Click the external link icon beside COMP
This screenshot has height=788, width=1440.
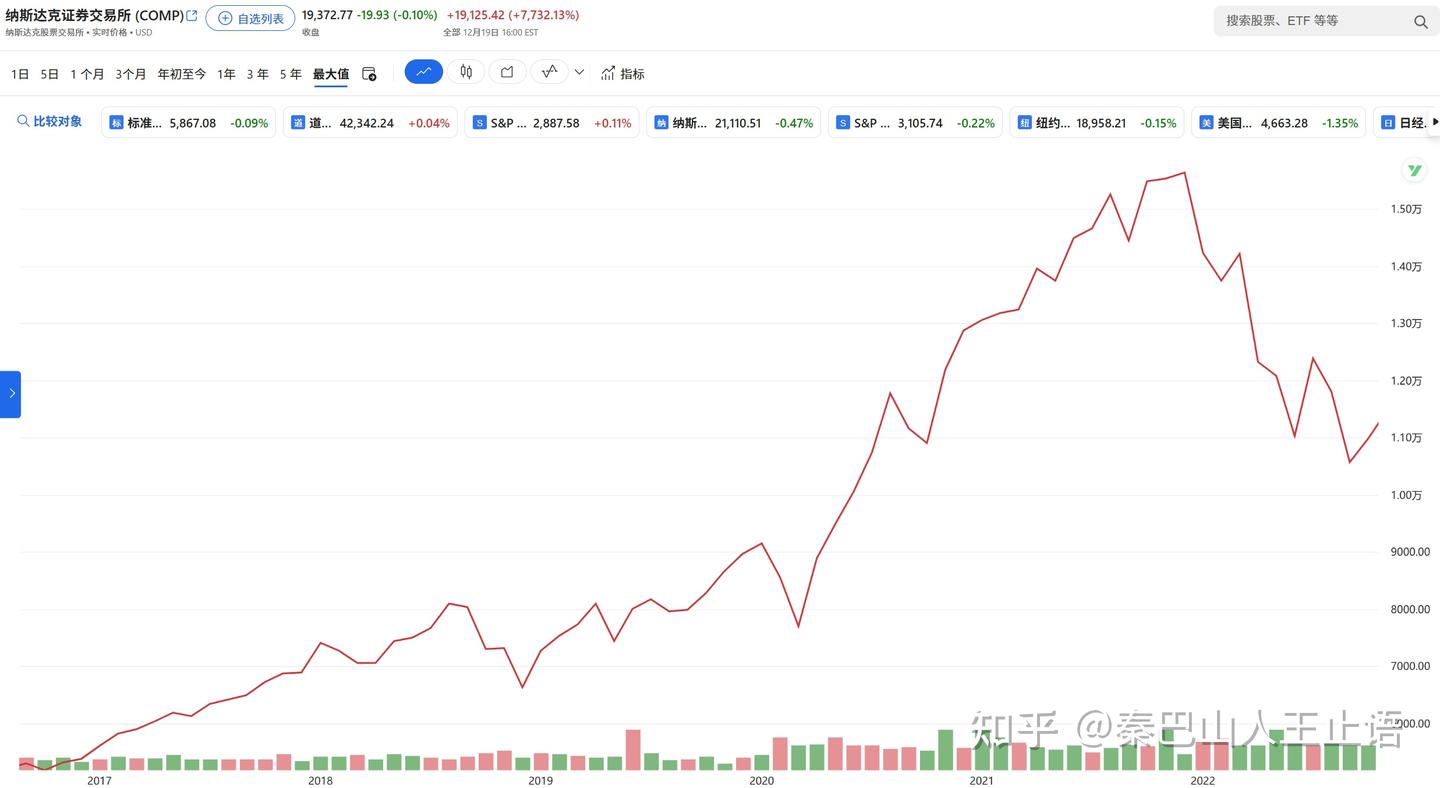tap(192, 15)
